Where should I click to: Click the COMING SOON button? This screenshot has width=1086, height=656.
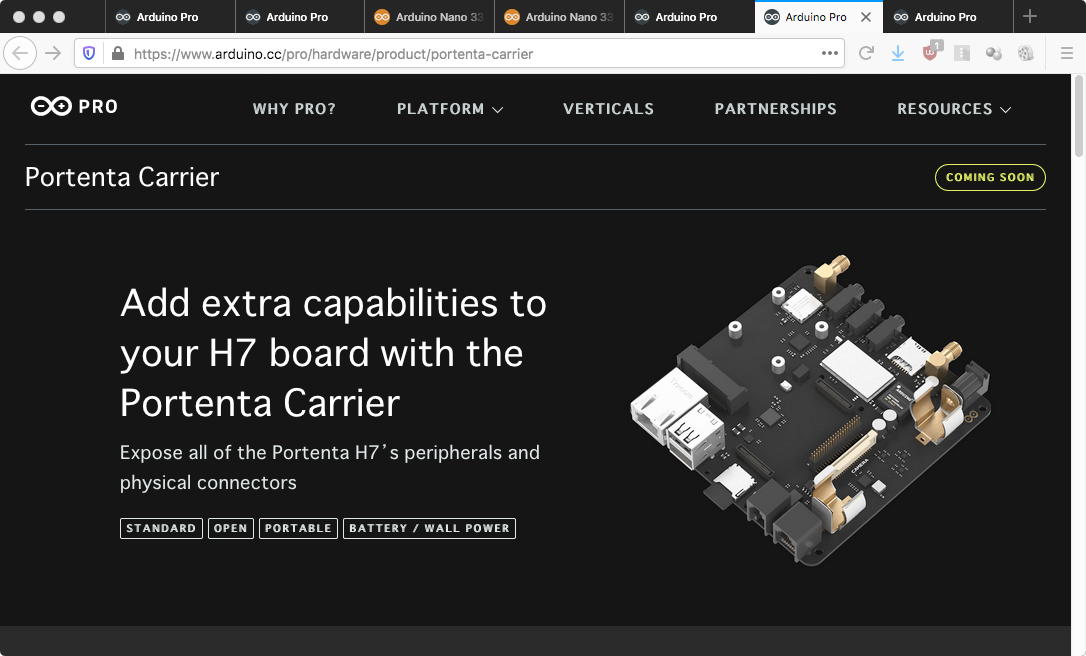point(990,177)
